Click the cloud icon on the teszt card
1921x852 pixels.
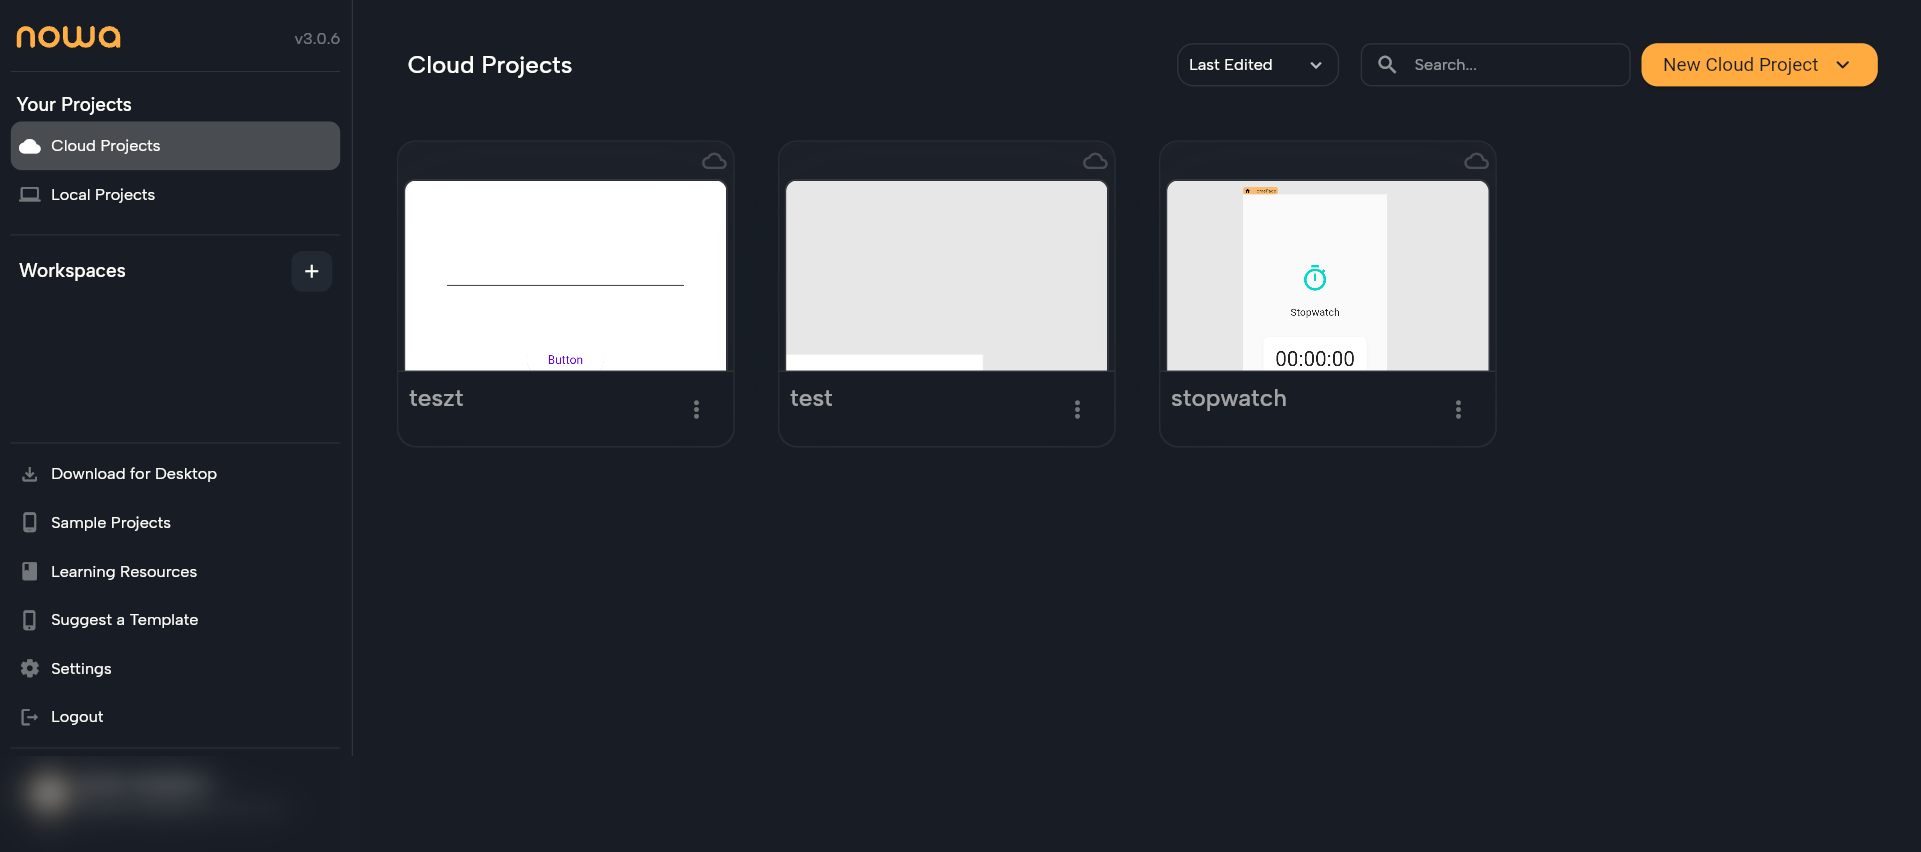[714, 161]
